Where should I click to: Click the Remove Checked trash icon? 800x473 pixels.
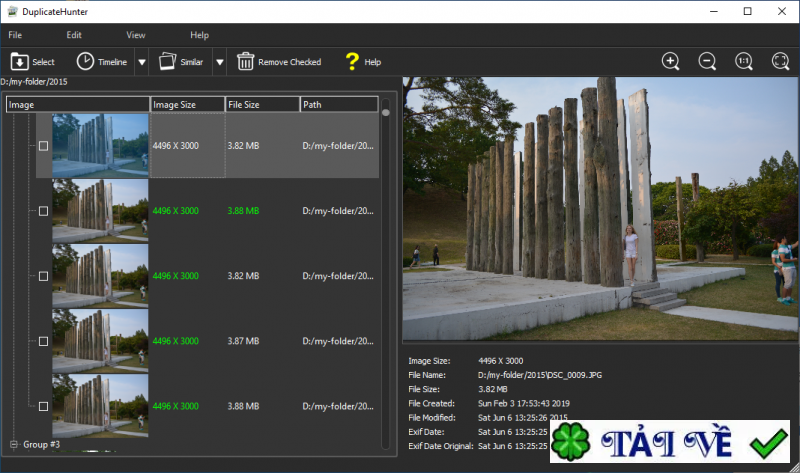click(245, 62)
